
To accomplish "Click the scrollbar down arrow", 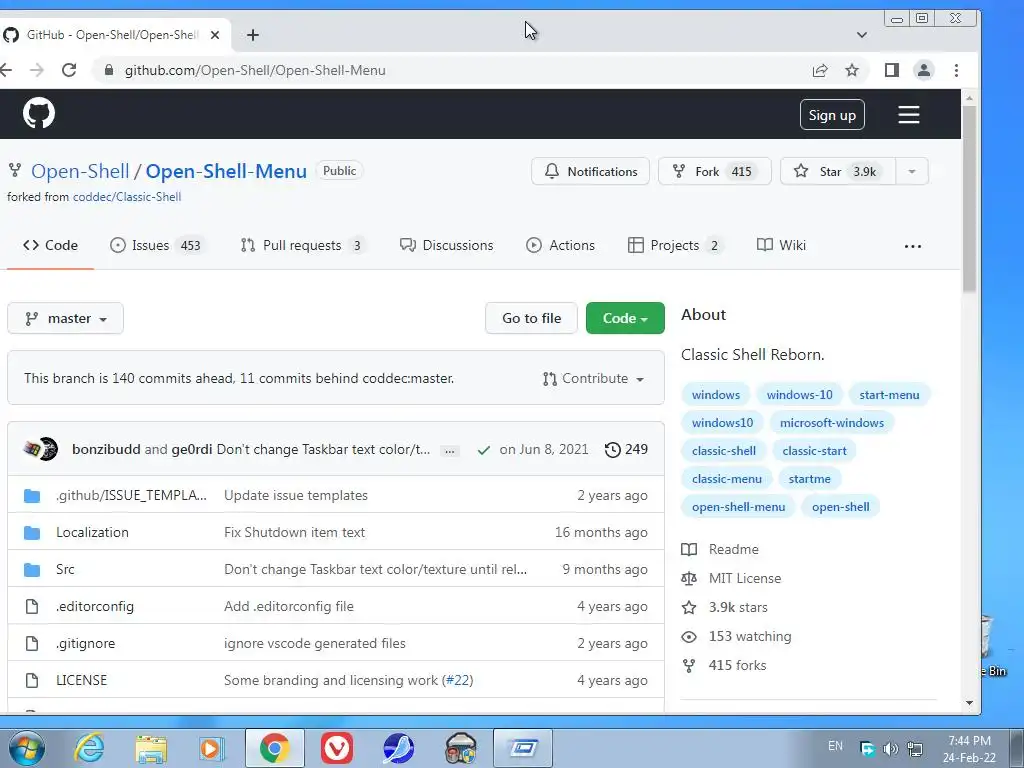I will coord(969,703).
